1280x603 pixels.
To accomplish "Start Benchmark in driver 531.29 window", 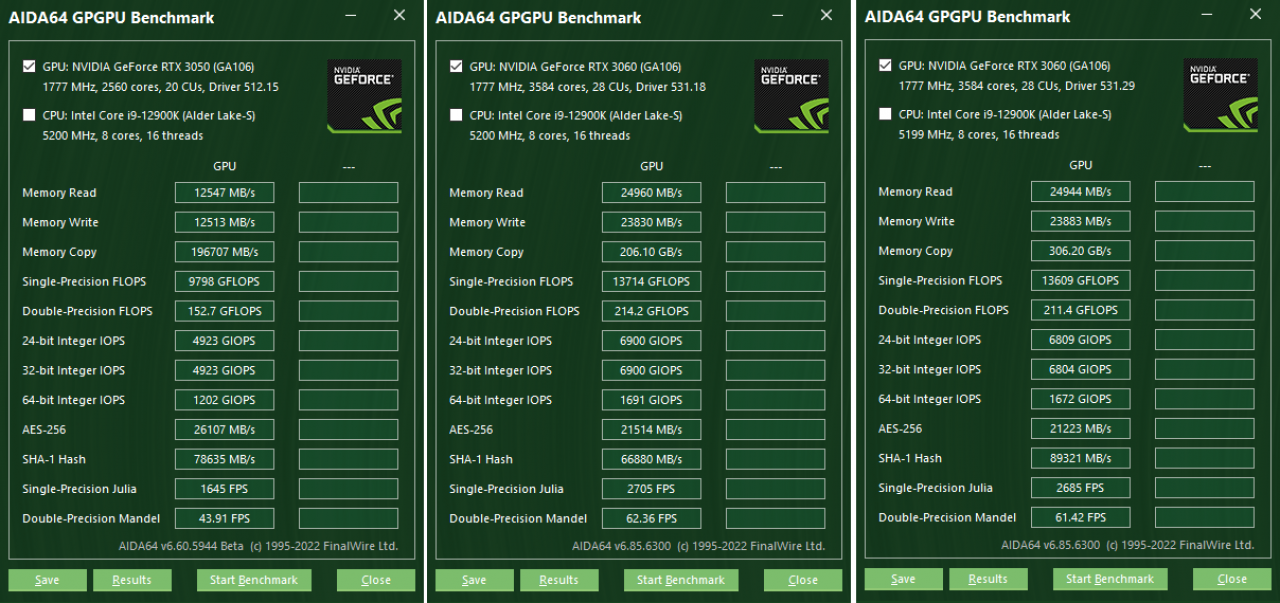I will 1110,579.
